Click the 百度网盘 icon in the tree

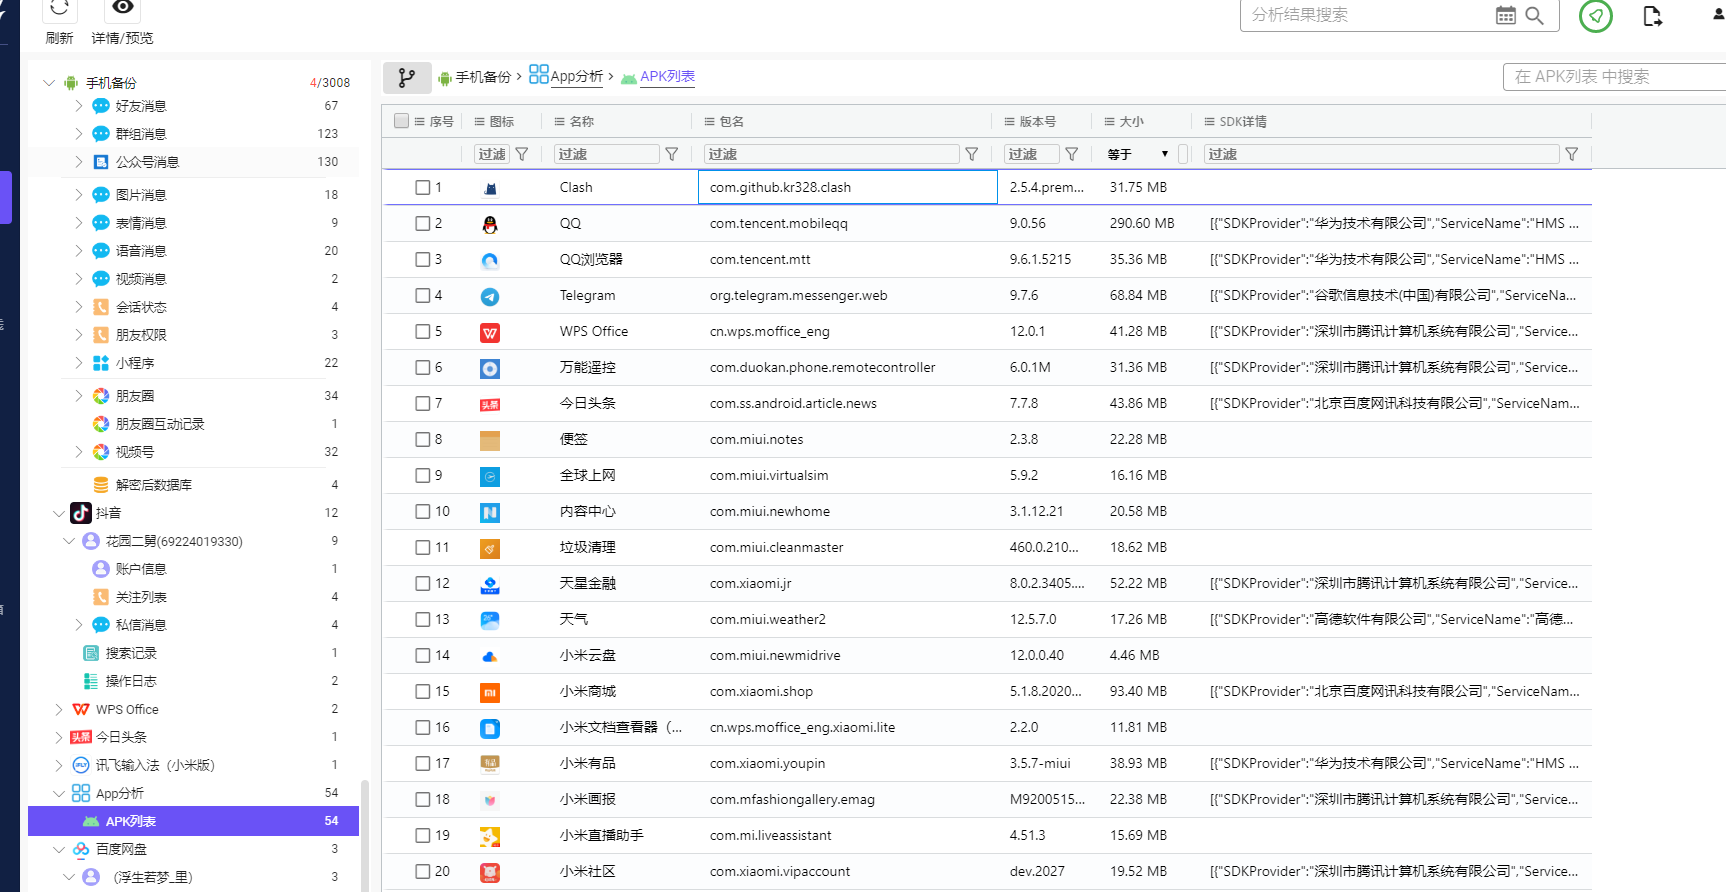pyautogui.click(x=81, y=849)
